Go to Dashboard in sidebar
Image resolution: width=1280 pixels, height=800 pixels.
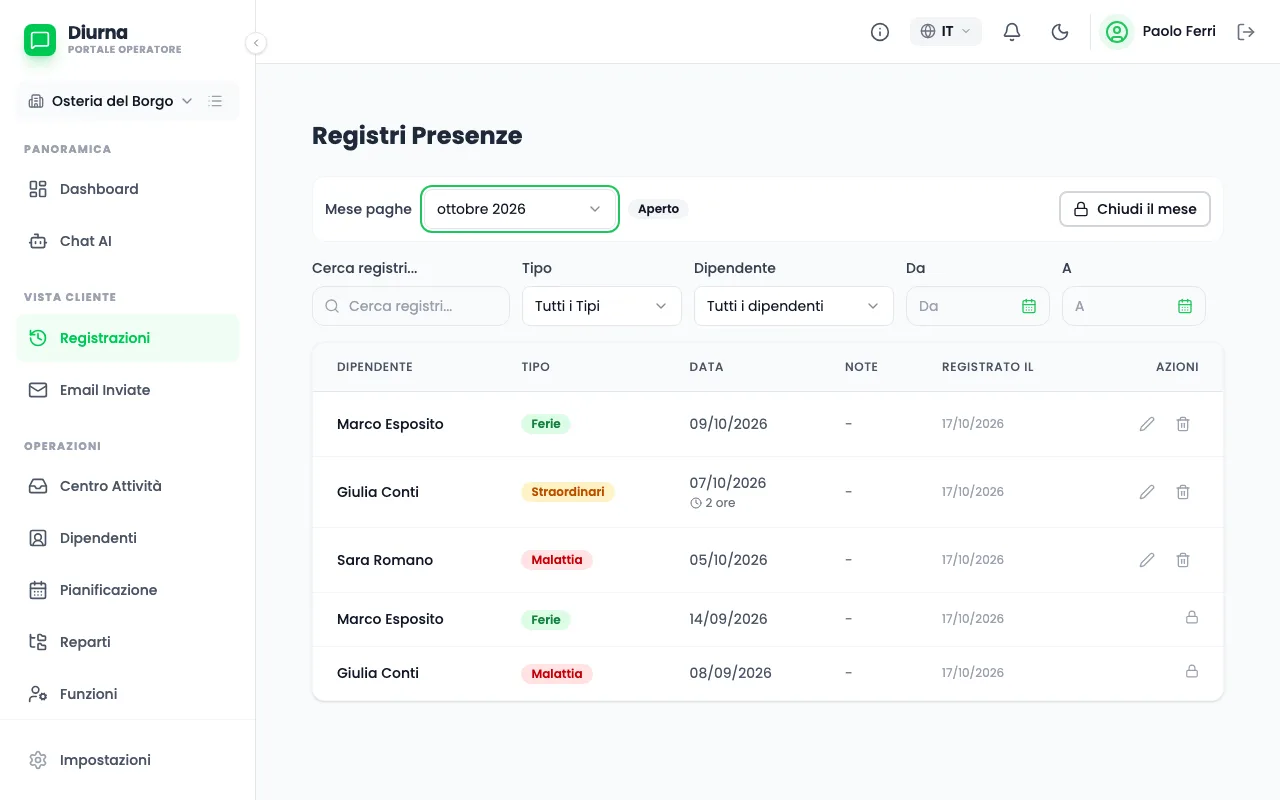coord(128,189)
